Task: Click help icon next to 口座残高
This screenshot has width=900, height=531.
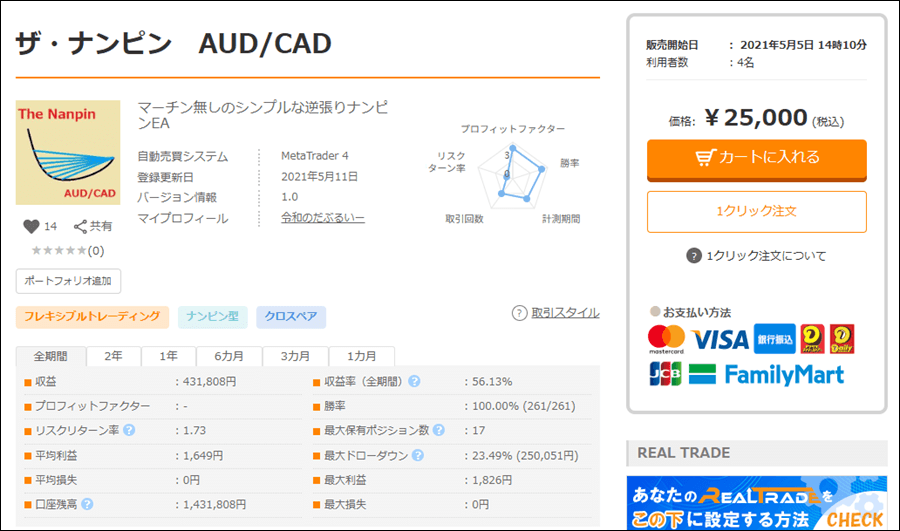Action: point(87,505)
